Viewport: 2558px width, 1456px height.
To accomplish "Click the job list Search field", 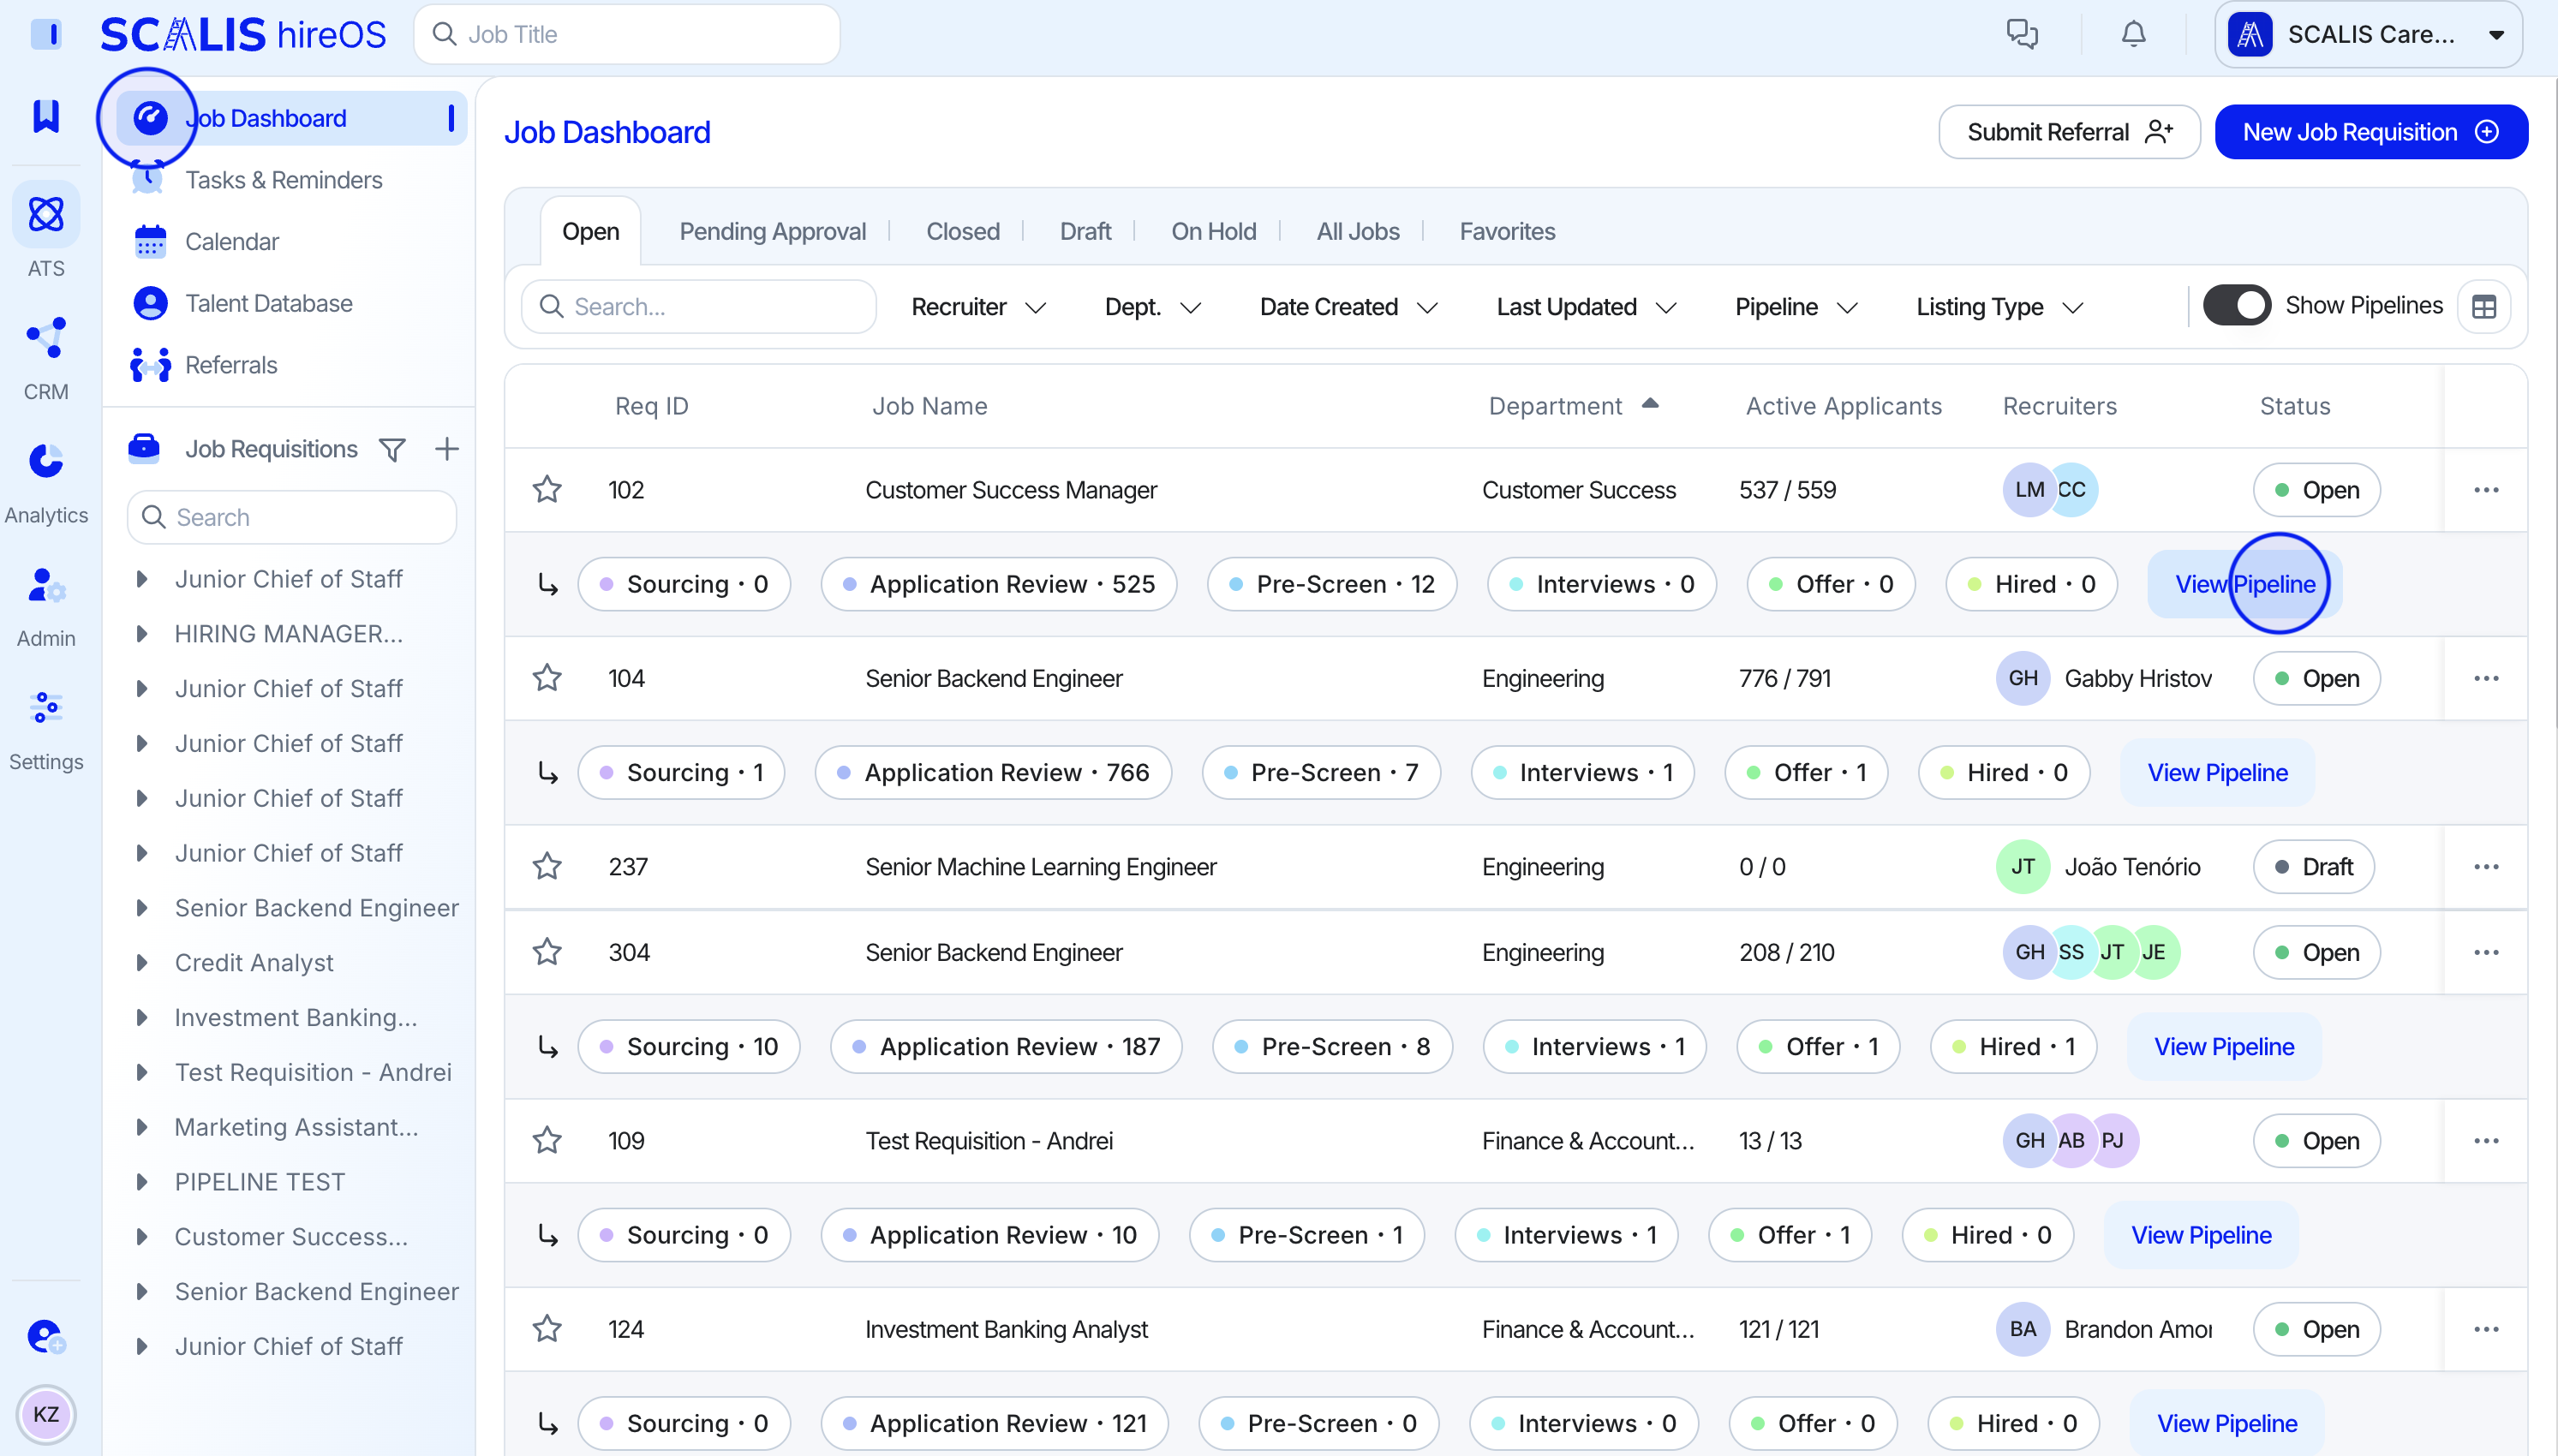I will coord(700,307).
